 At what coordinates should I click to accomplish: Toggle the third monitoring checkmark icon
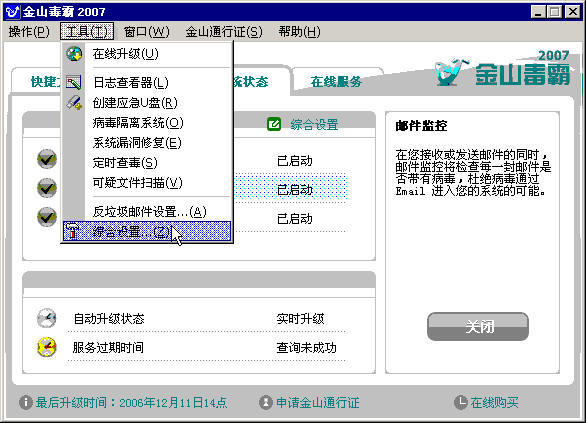point(47,217)
